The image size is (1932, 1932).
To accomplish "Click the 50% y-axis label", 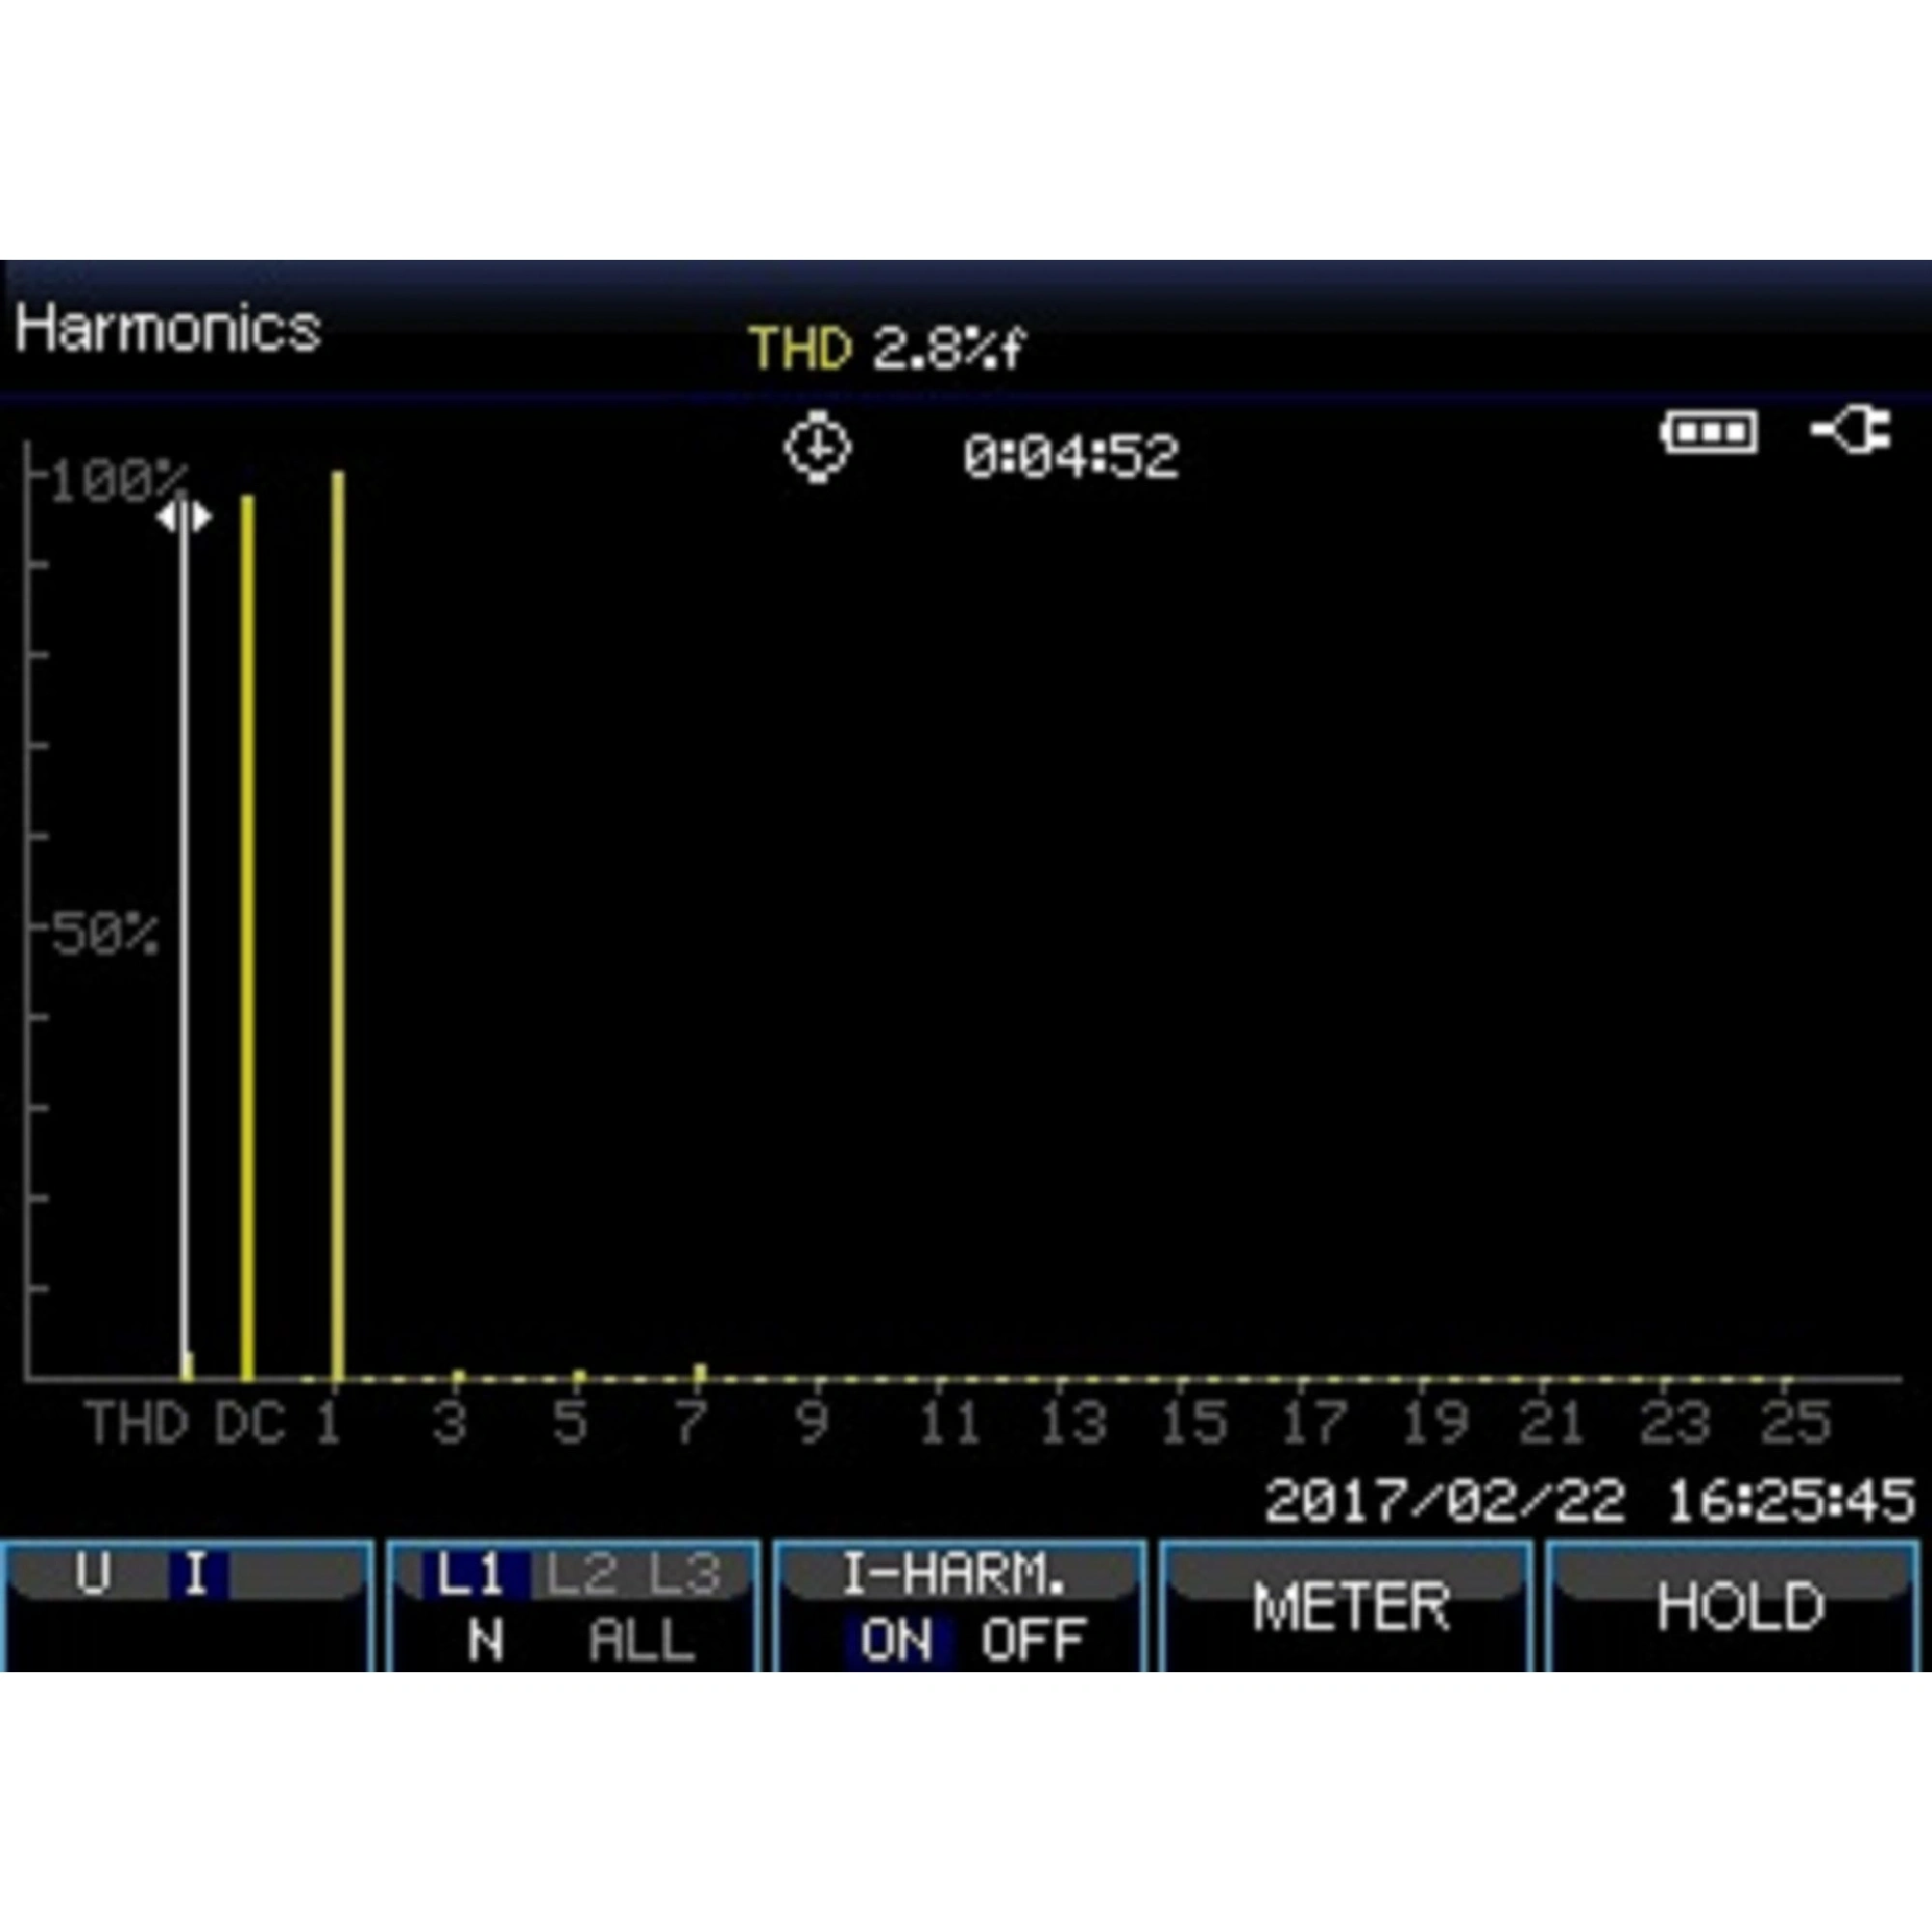I will [104, 935].
